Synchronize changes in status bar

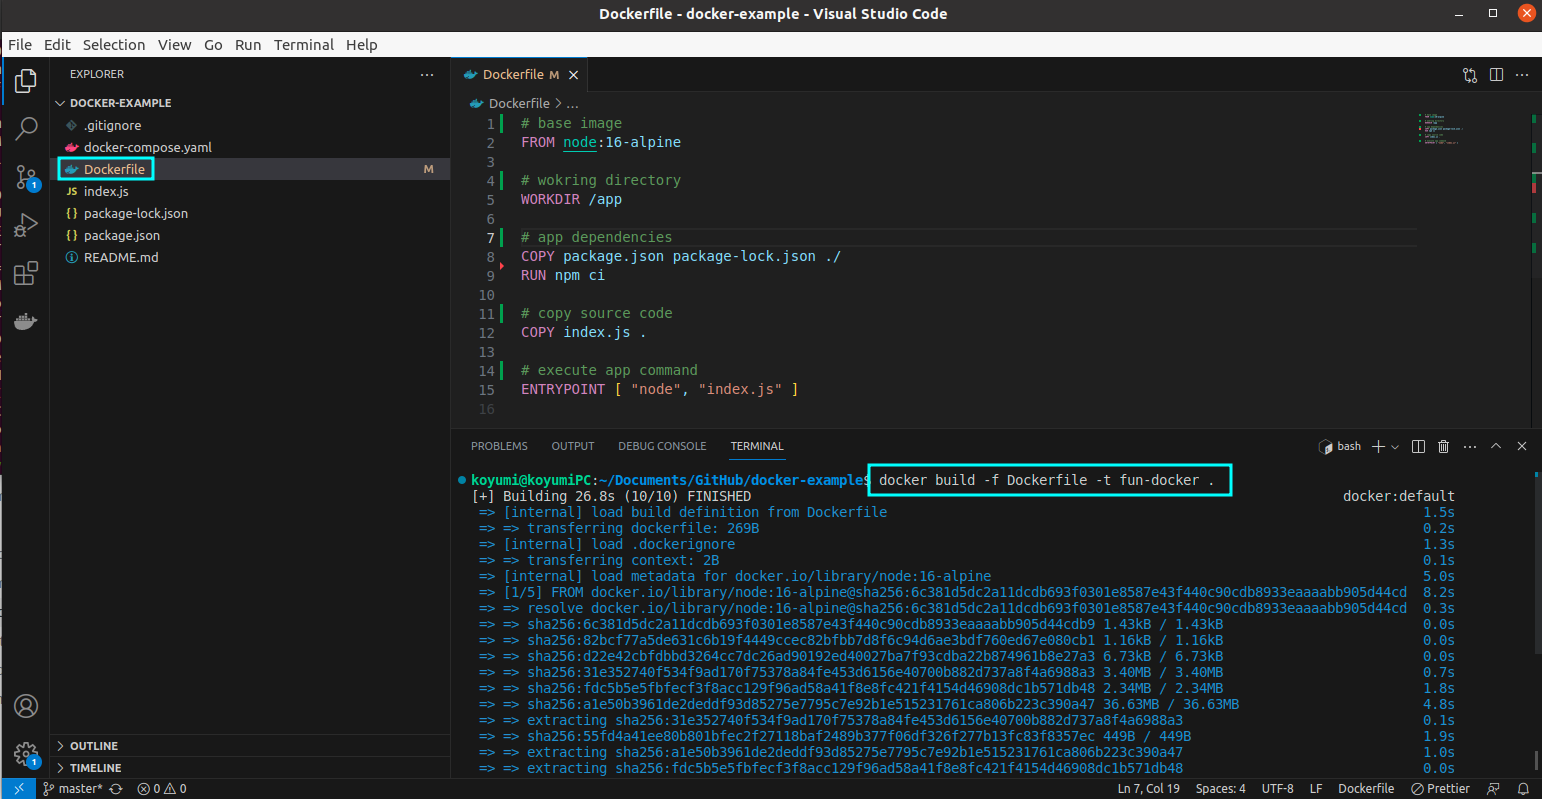(116, 789)
